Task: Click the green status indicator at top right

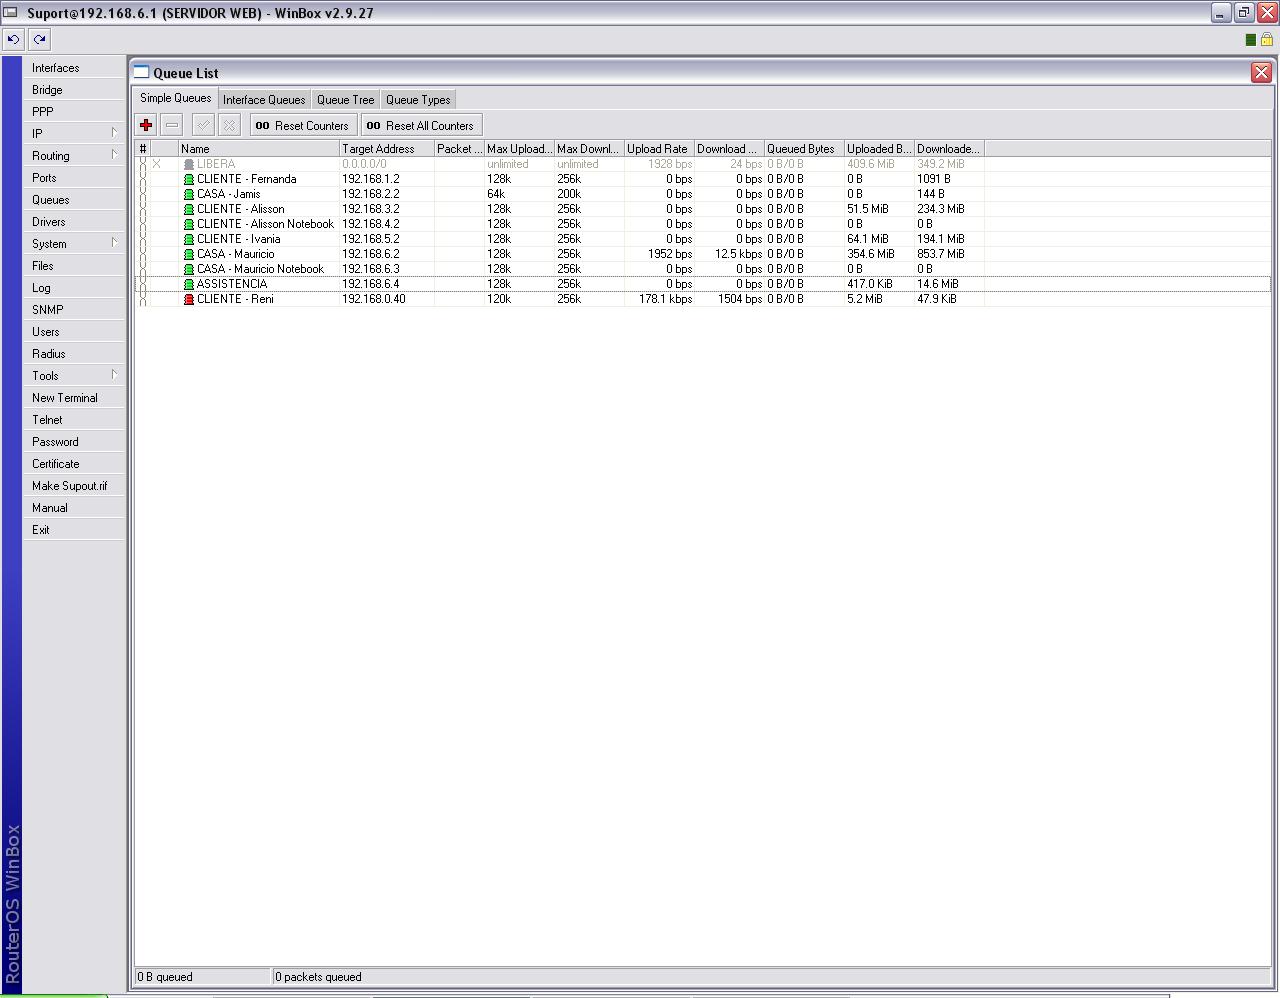Action: point(1250,40)
